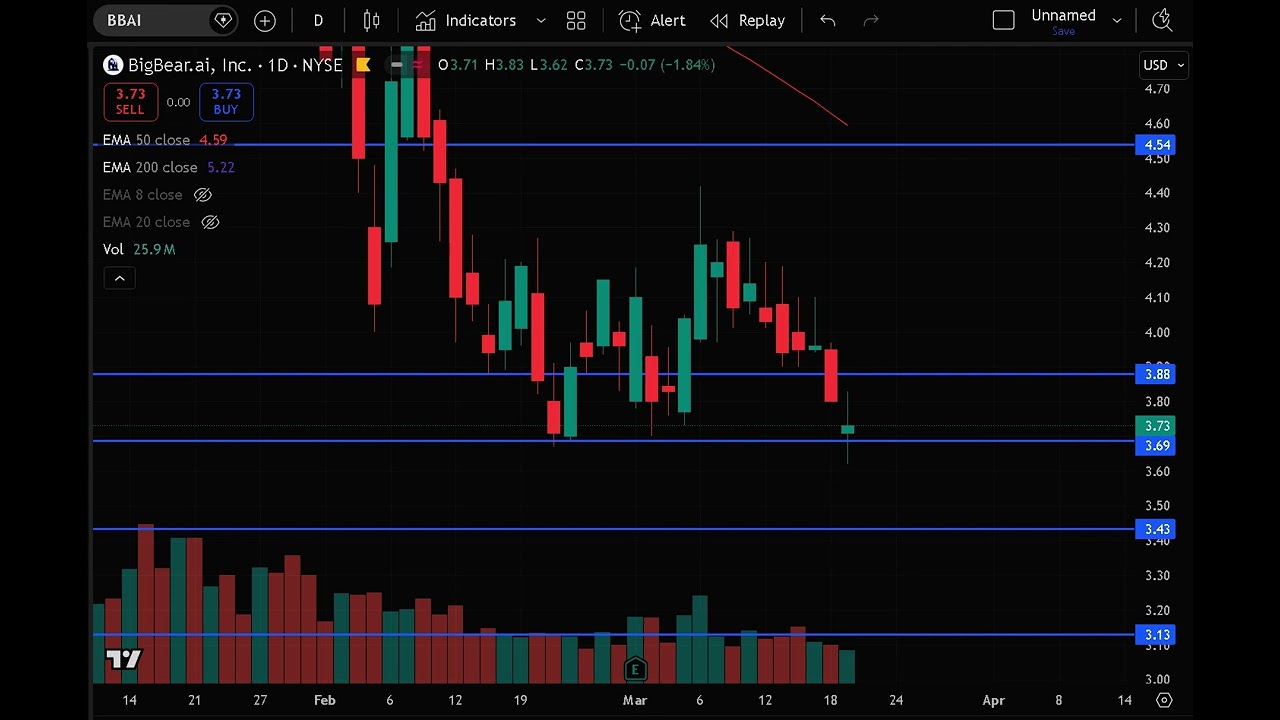Redo the last chart action
The width and height of the screenshot is (1280, 720).
pos(871,20)
